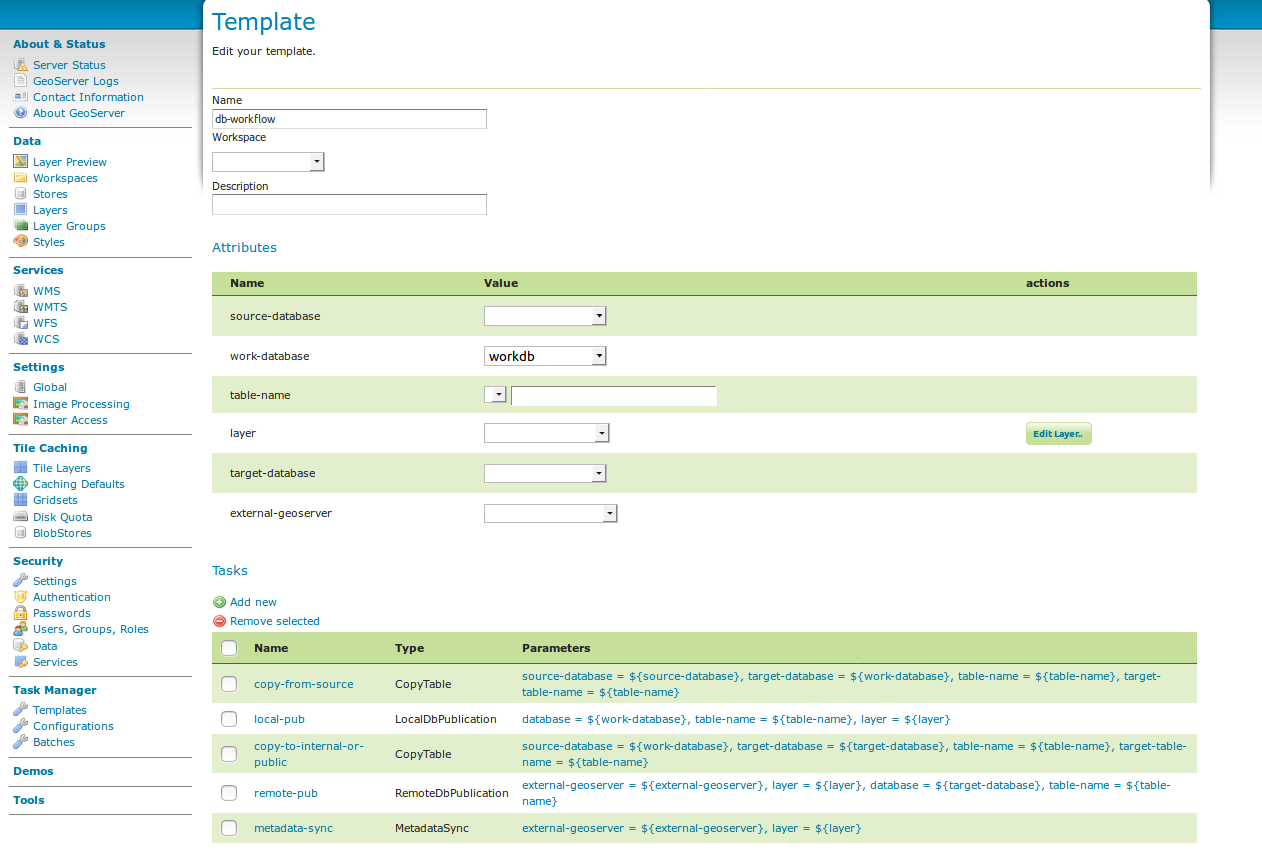The width and height of the screenshot is (1262, 861).
Task: Click the Gridsets icon under Tile Caching
Action: (21, 500)
